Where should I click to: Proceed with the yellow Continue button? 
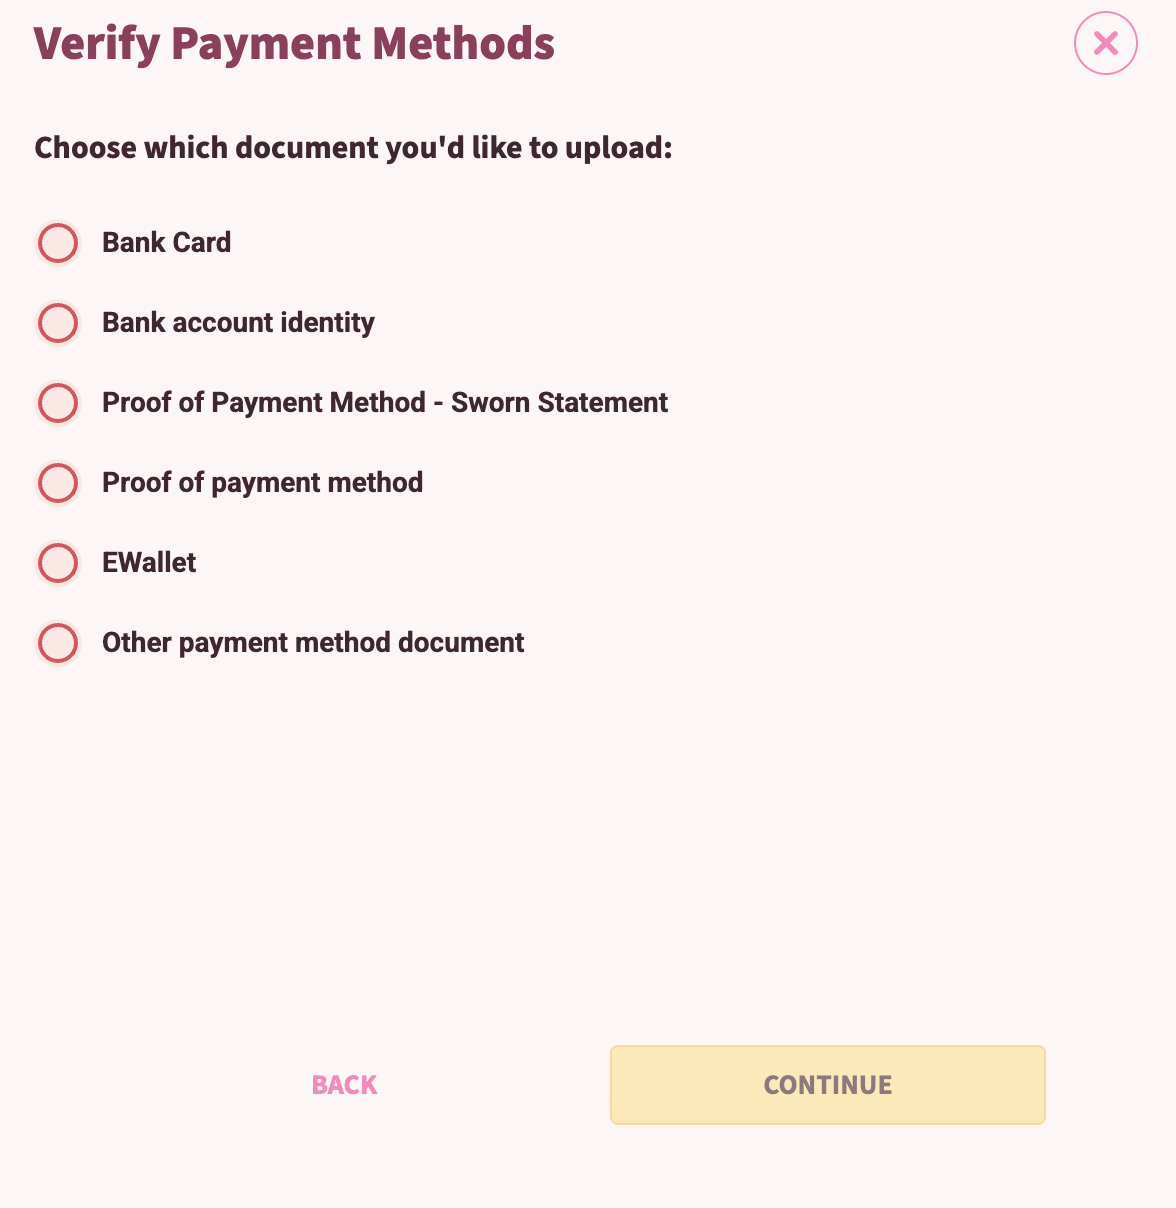click(x=827, y=1085)
